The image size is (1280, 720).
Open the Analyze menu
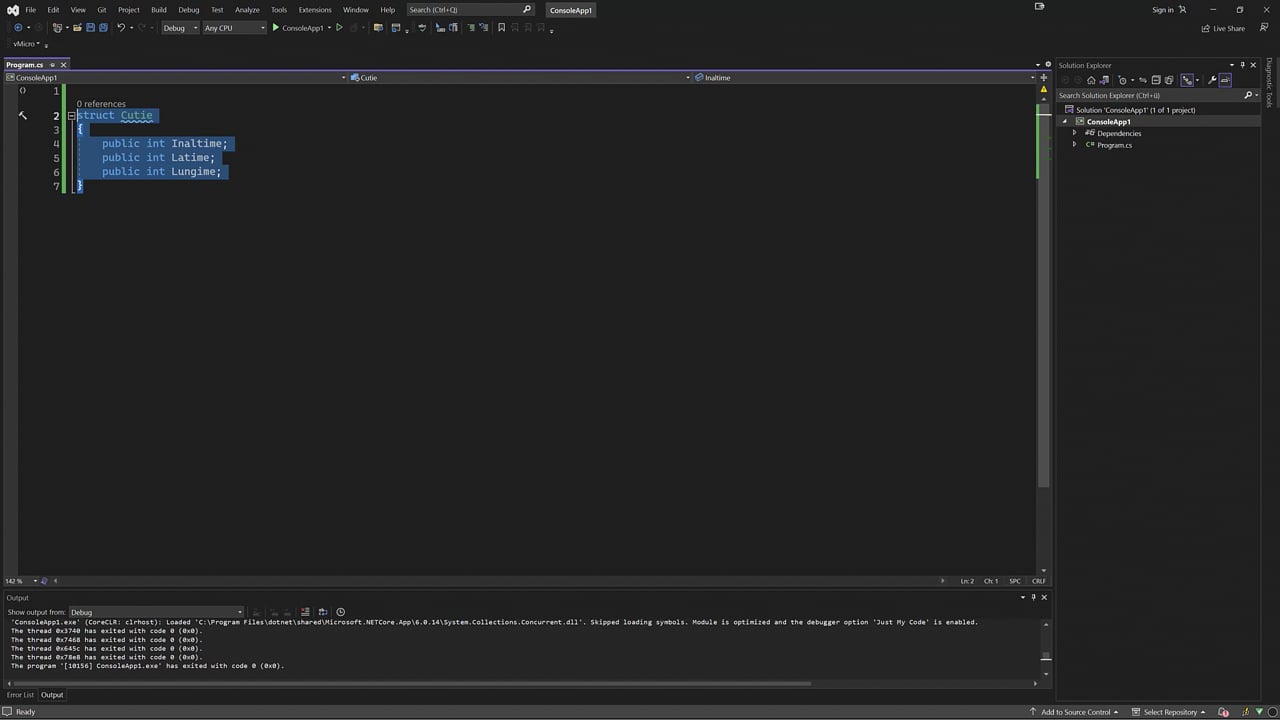pyautogui.click(x=247, y=10)
